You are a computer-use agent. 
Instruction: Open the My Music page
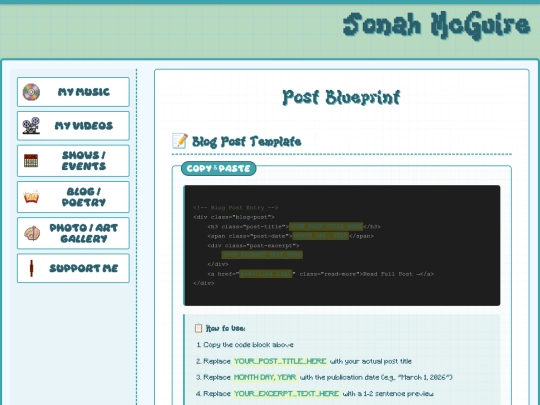pyautogui.click(x=73, y=92)
